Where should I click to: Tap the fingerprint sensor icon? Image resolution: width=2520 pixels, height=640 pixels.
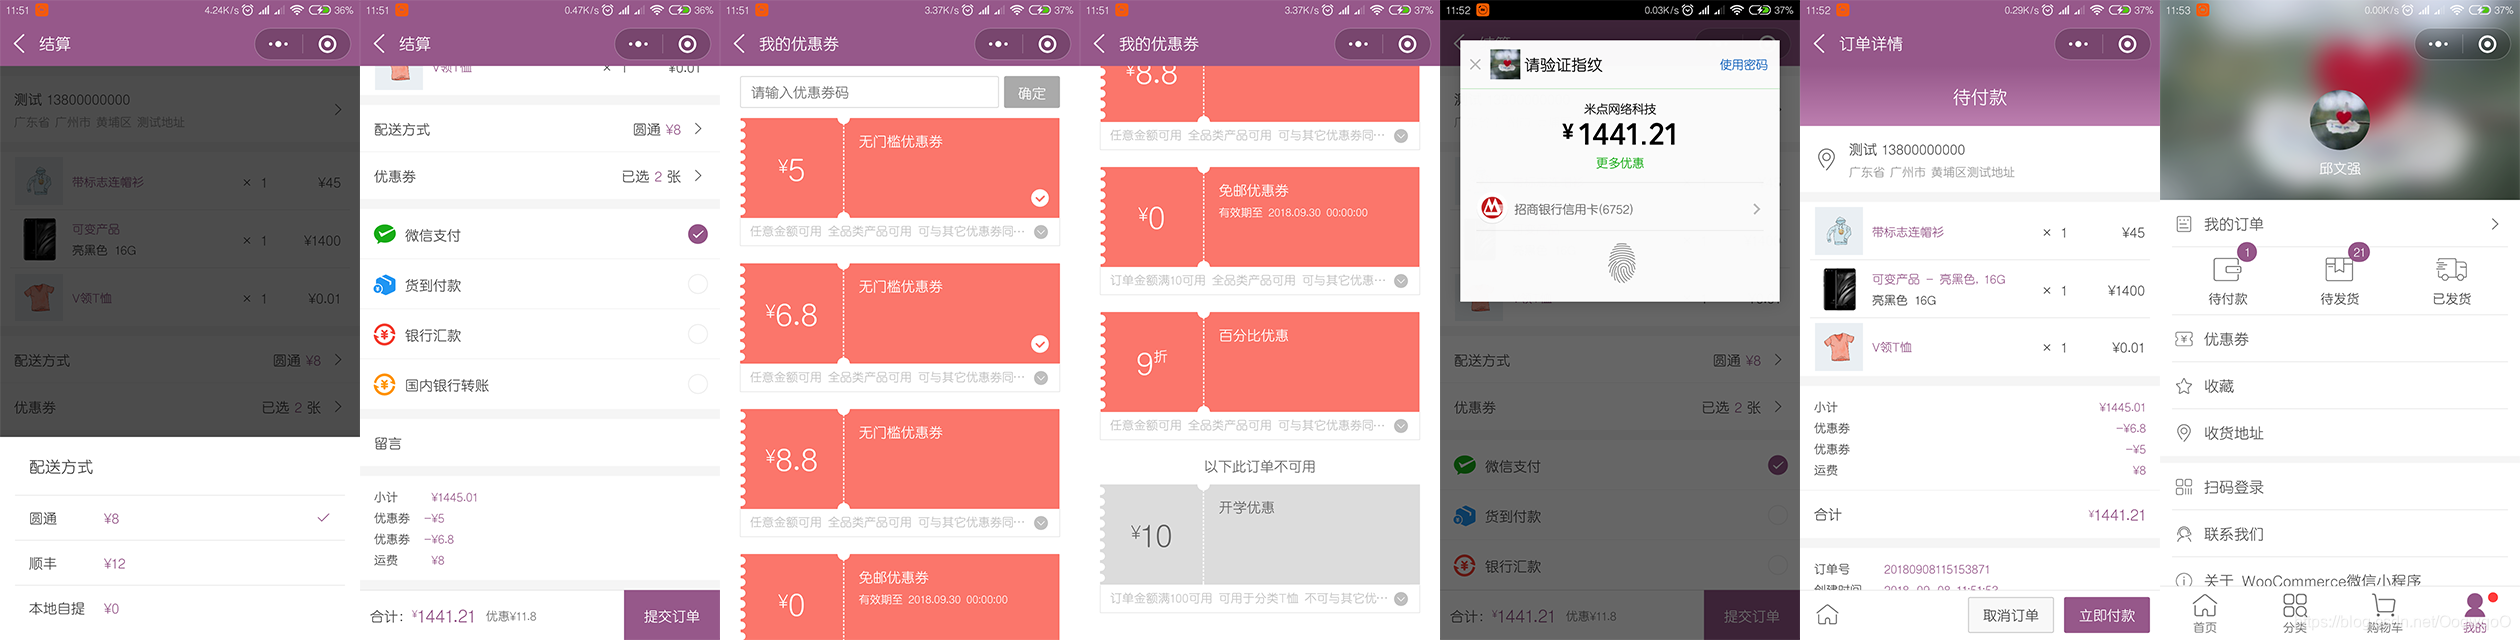coord(1621,264)
